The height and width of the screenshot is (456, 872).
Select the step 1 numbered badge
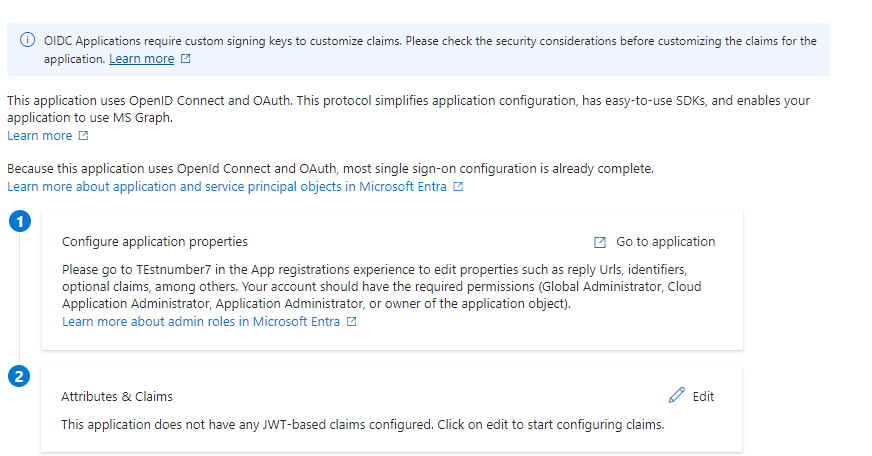20,221
